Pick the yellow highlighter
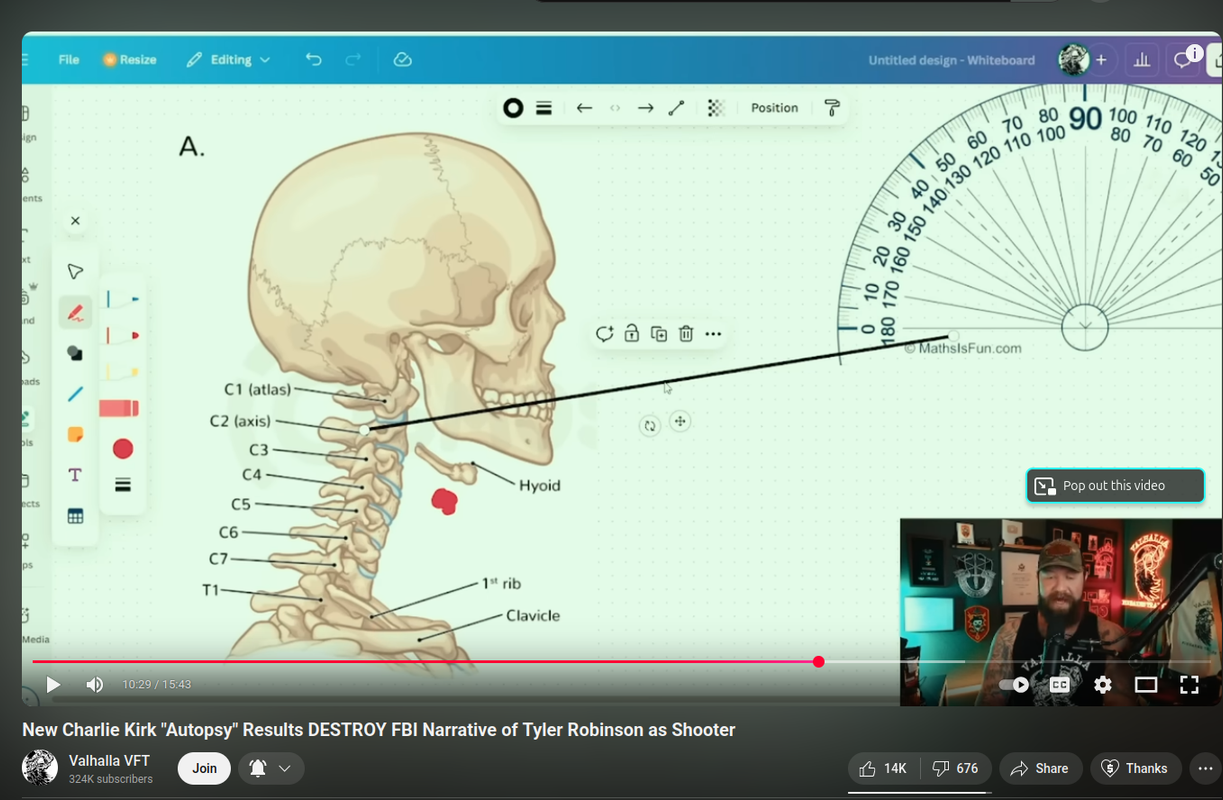 (x=122, y=372)
